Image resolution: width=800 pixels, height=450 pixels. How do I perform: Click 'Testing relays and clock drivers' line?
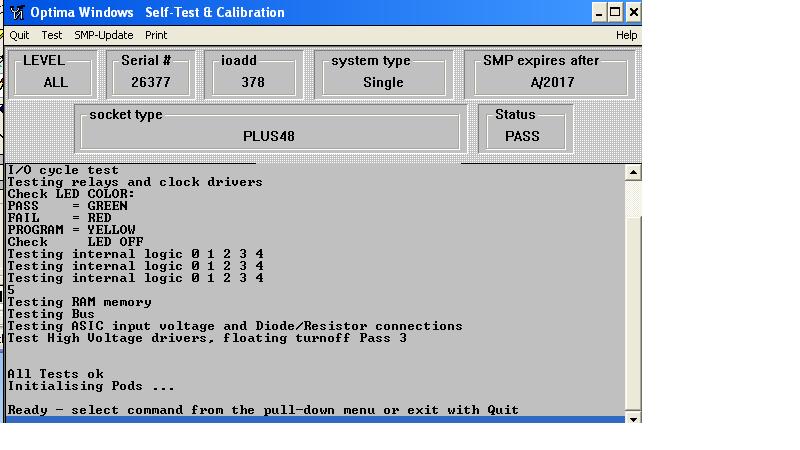(135, 182)
